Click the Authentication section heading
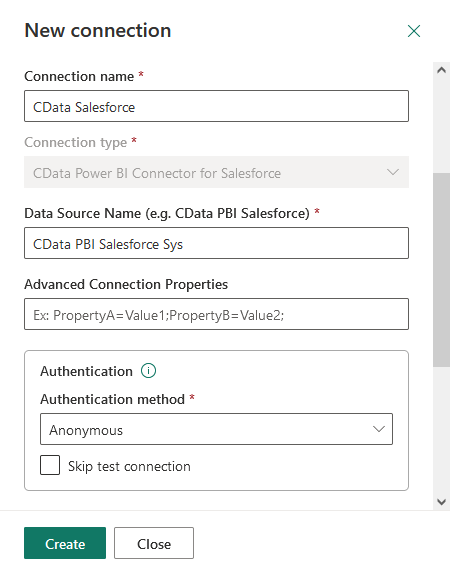 point(87,371)
